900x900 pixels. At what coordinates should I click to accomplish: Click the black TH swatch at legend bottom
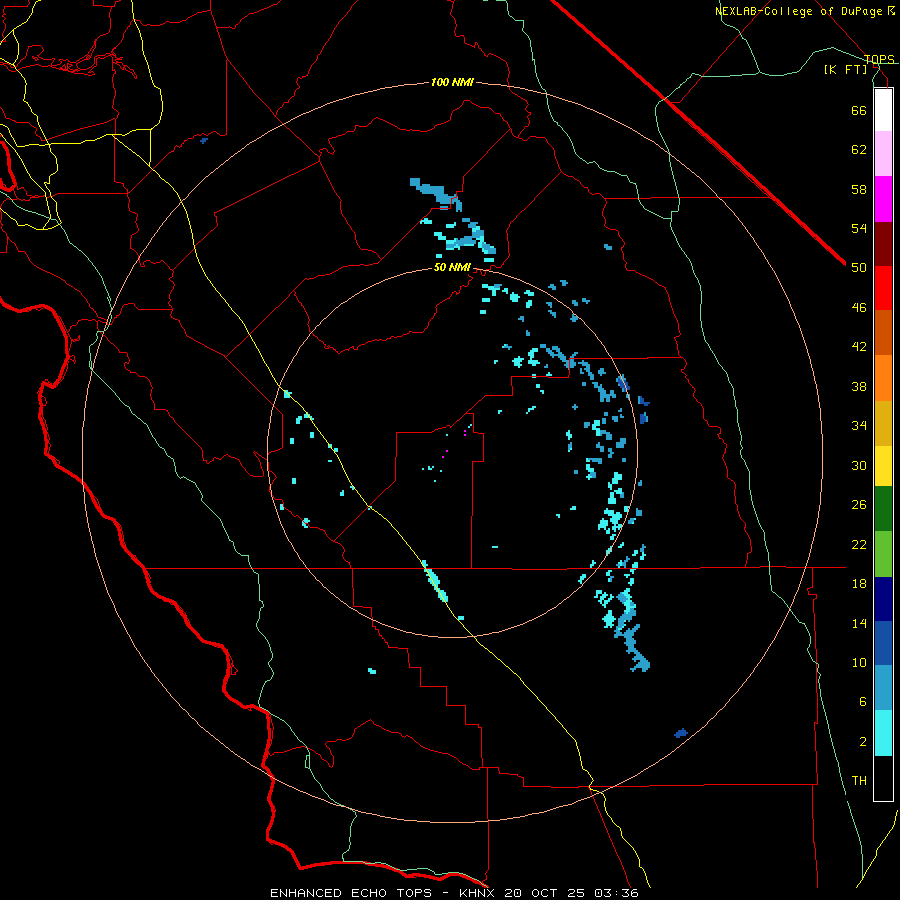point(883,778)
